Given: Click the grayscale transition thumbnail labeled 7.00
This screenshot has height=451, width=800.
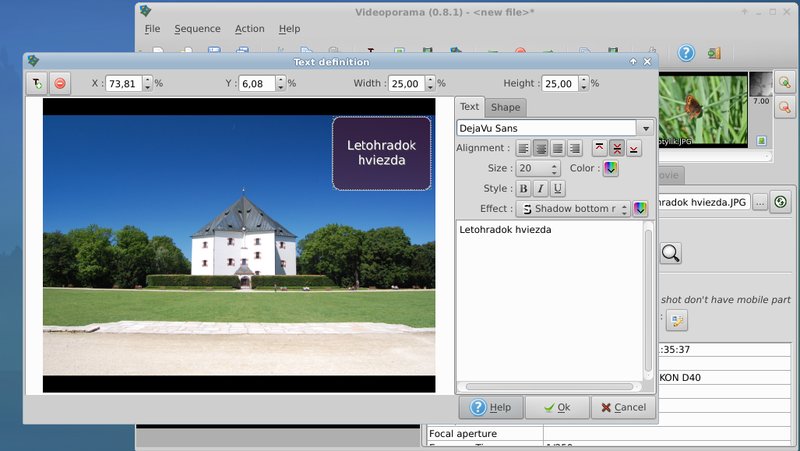Looking at the screenshot, I should pos(761,85).
